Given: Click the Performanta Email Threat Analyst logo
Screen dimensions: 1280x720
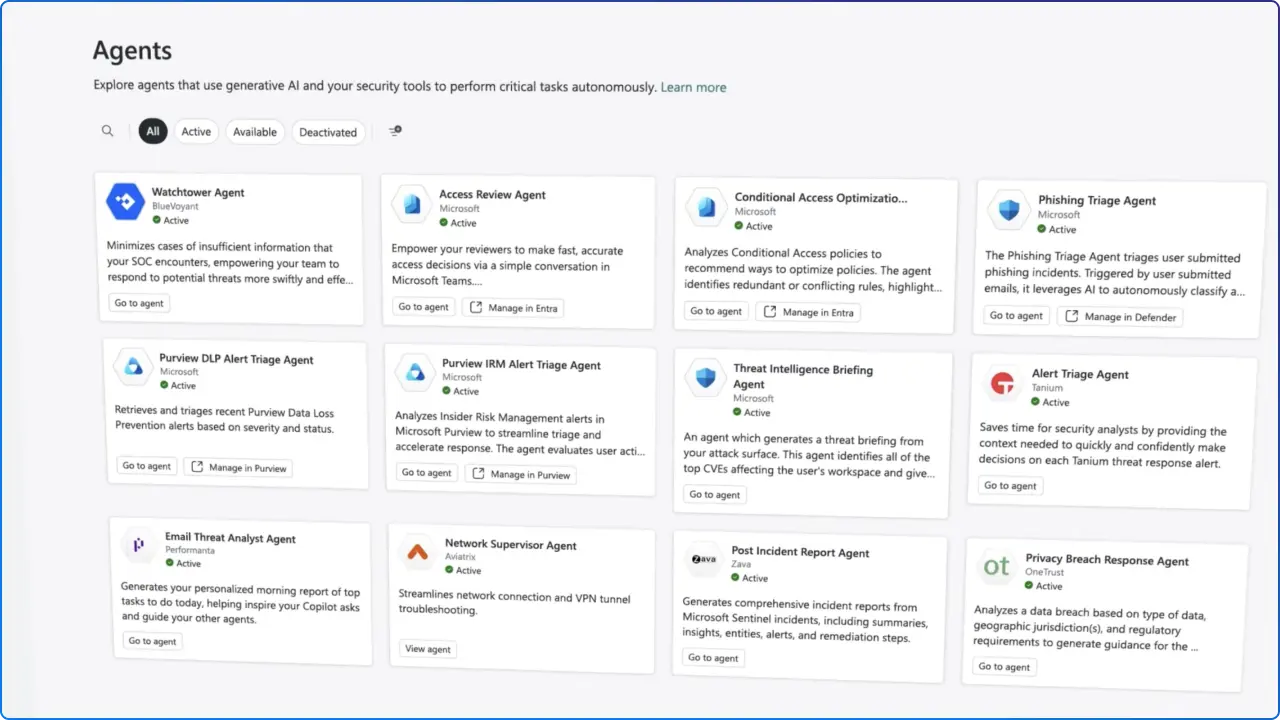Looking at the screenshot, I should [x=138, y=545].
